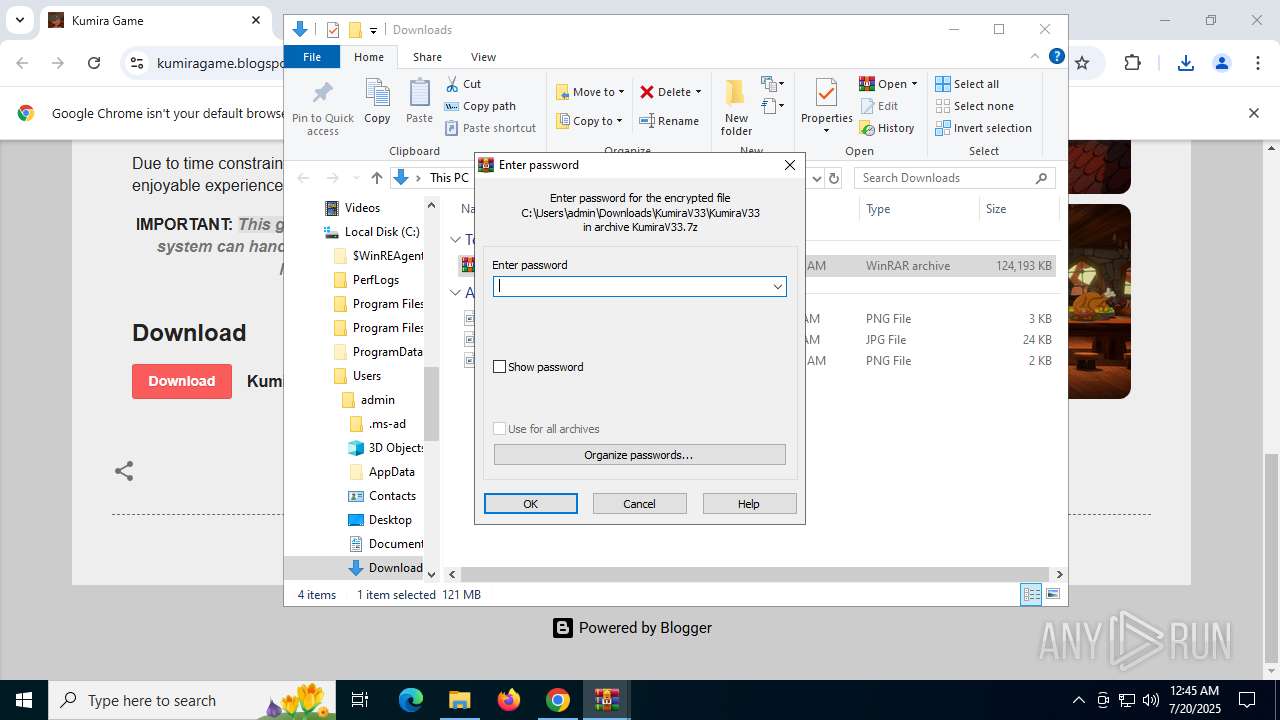Screen dimensions: 1280x720
Task: Click the share icon on blog page
Action: 124,471
